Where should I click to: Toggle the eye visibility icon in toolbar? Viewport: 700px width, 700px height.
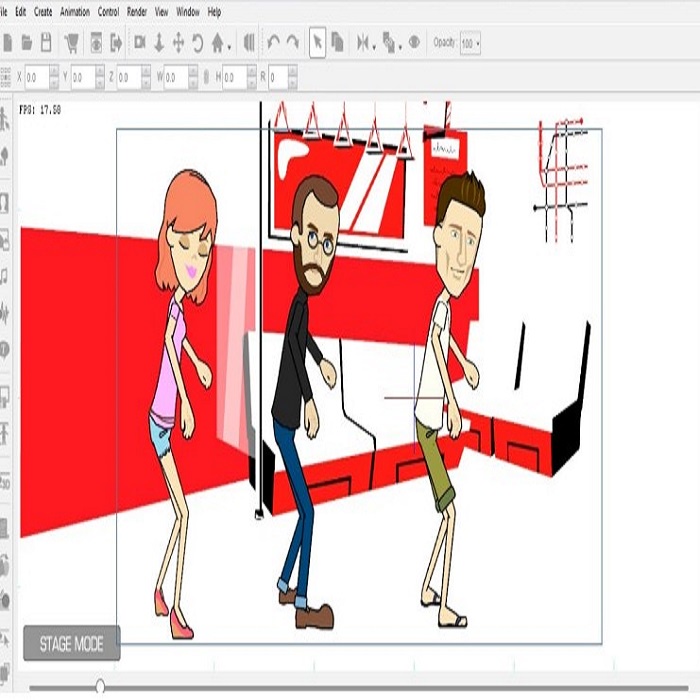pyautogui.click(x=413, y=43)
